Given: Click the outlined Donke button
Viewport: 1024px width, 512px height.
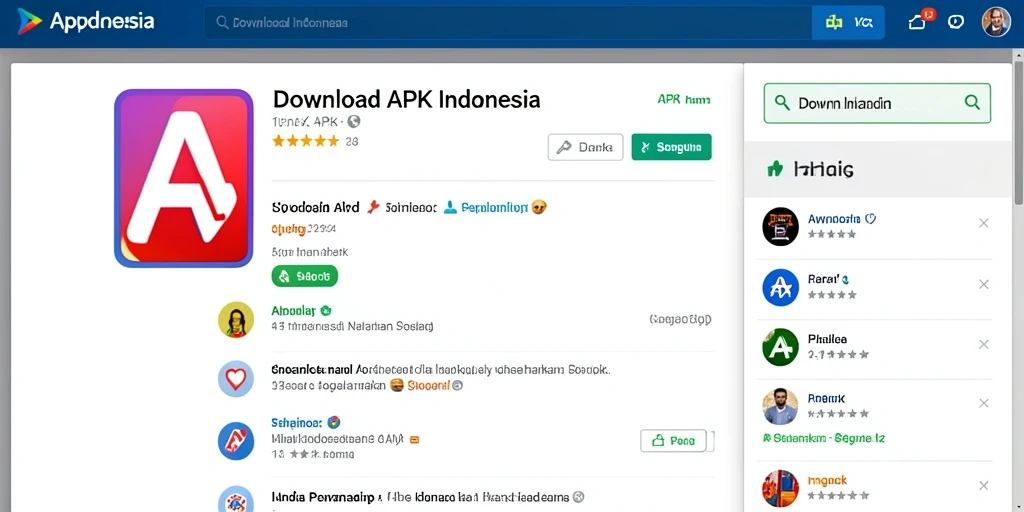Looking at the screenshot, I should tap(585, 147).
